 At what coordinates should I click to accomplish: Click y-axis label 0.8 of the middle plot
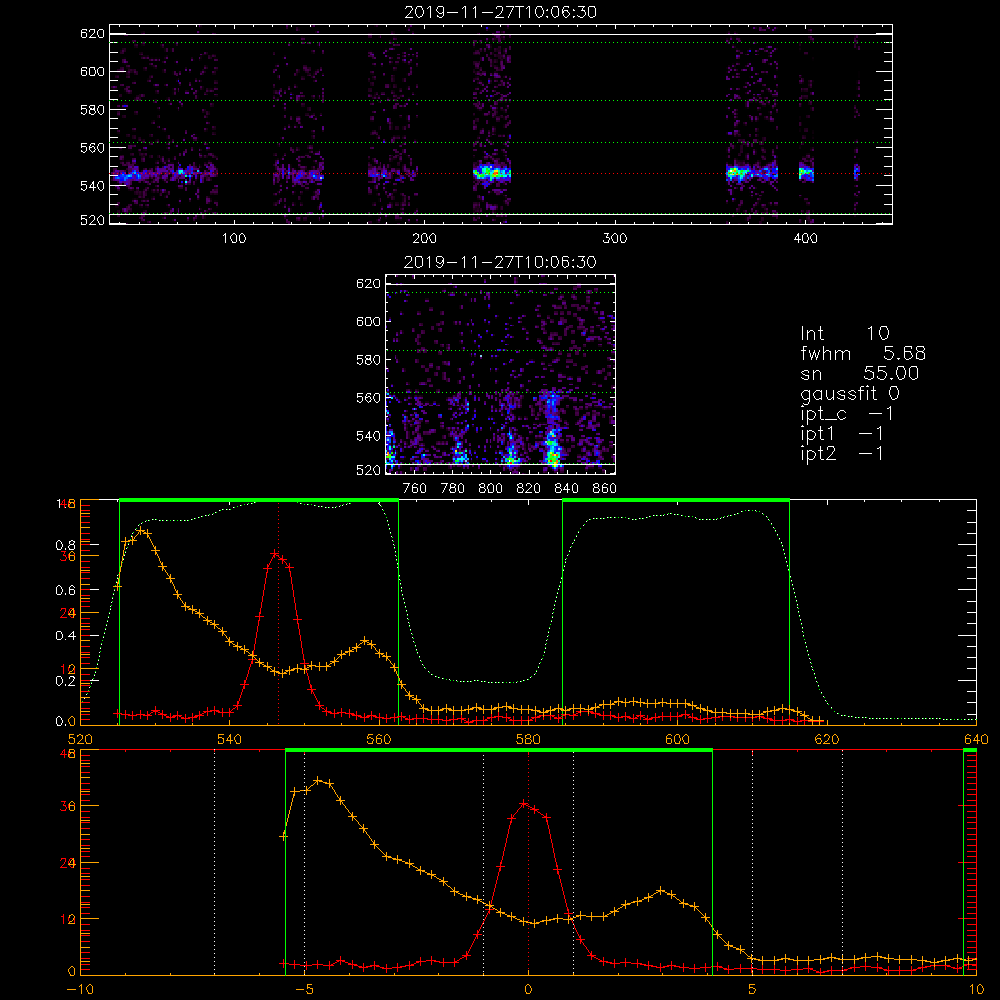[x=65, y=545]
